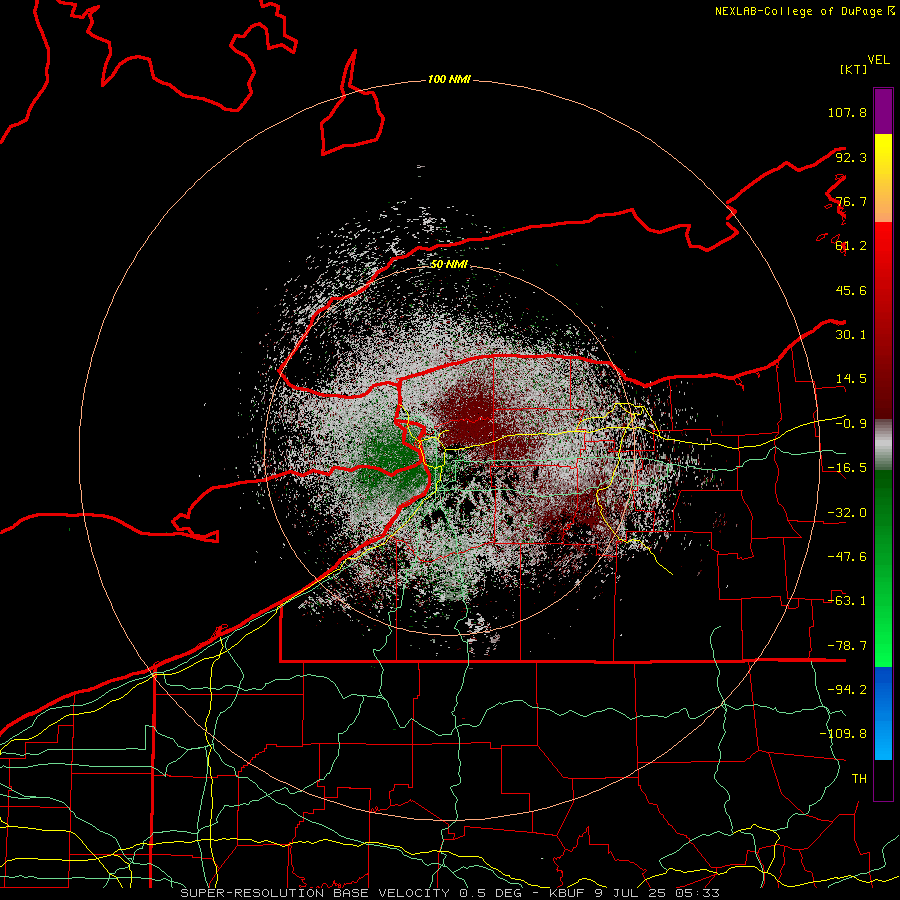This screenshot has width=900, height=900.
Task: Click the blue segment of the color bar
Action: [x=883, y=713]
